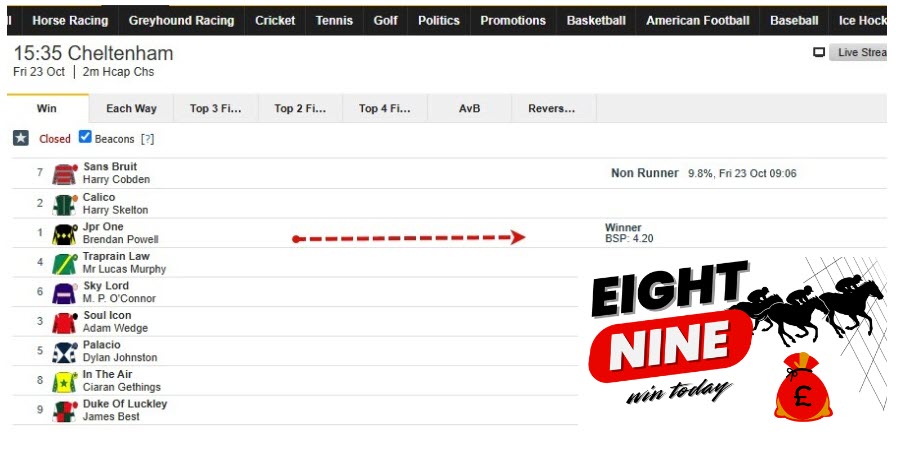Click Traprain Law's green sash silks icon
The height and width of the screenshot is (473, 903).
(64, 263)
